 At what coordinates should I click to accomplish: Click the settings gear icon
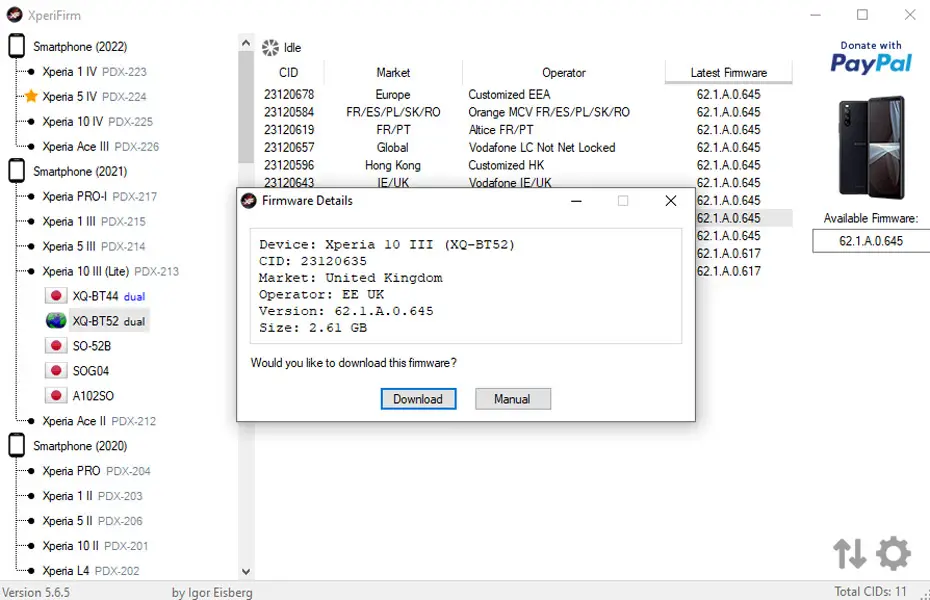893,554
